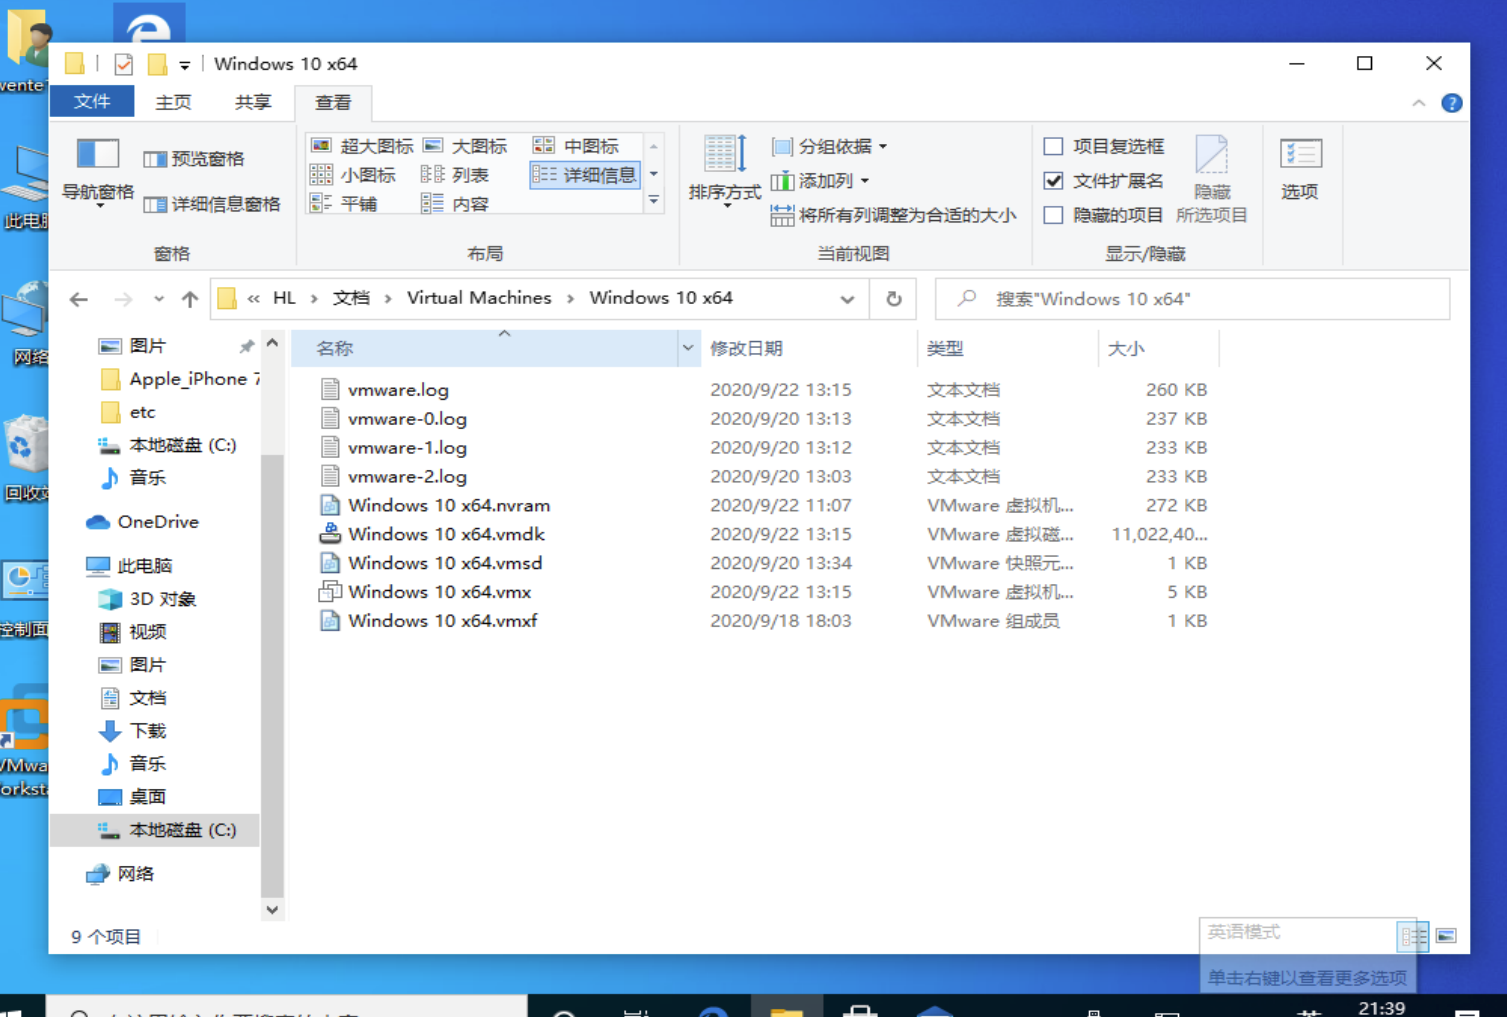The width and height of the screenshot is (1507, 1017).
Task: Switch to the Share (共享) tab
Action: click(x=253, y=102)
